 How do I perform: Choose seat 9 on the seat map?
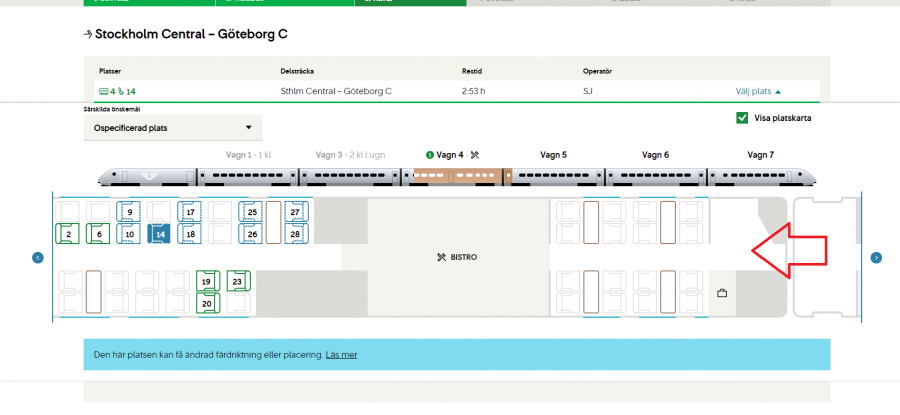pos(129,212)
